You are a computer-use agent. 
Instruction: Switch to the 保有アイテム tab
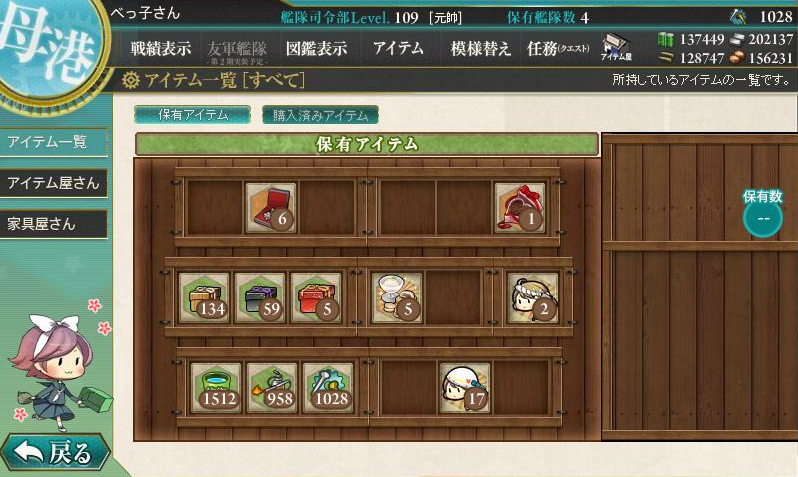tap(192, 115)
